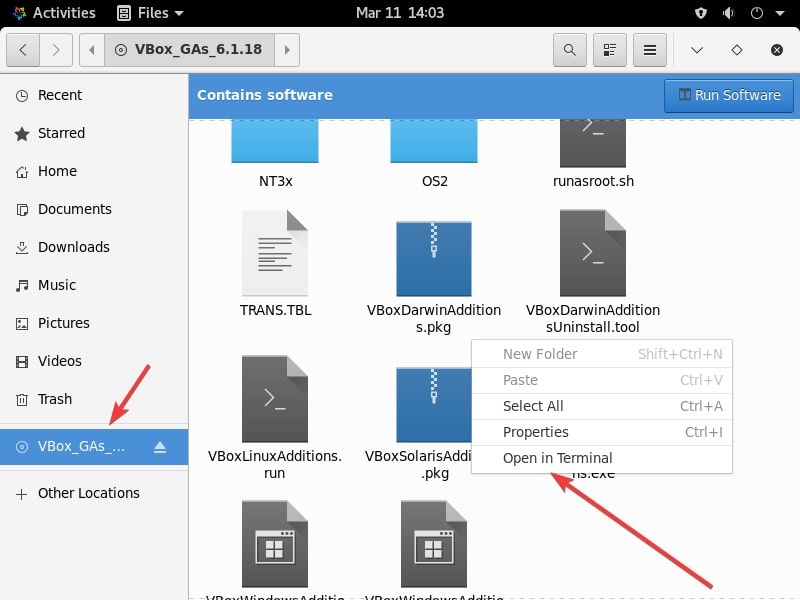Image resolution: width=800 pixels, height=600 pixels.
Task: Toggle the list view icon
Action: click(x=610, y=50)
